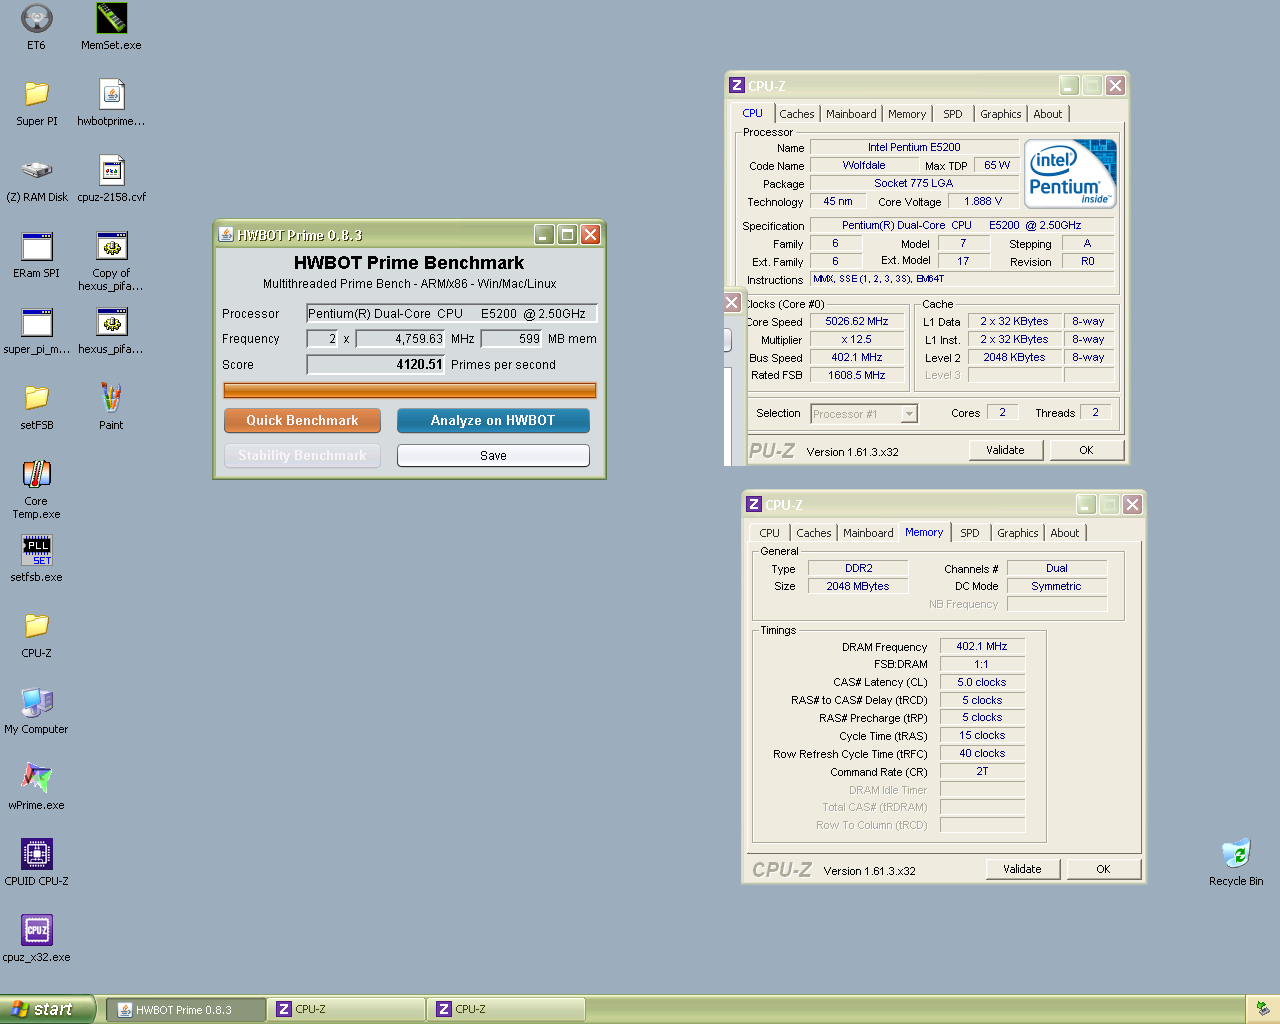Click the system tray icon in the taskbar
The width and height of the screenshot is (1280, 1024).
click(1263, 1009)
